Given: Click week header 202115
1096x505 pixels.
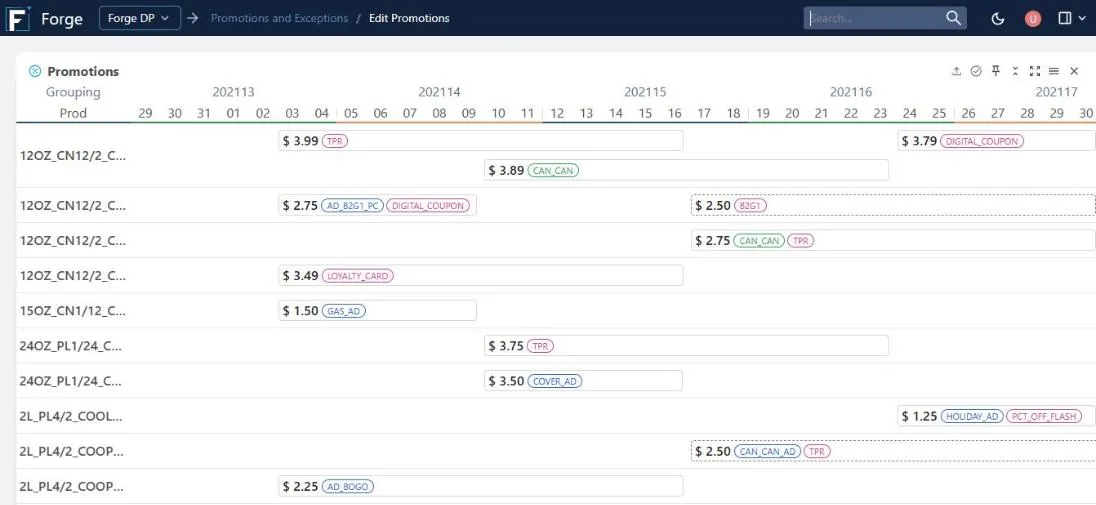Looking at the screenshot, I should click(645, 92).
